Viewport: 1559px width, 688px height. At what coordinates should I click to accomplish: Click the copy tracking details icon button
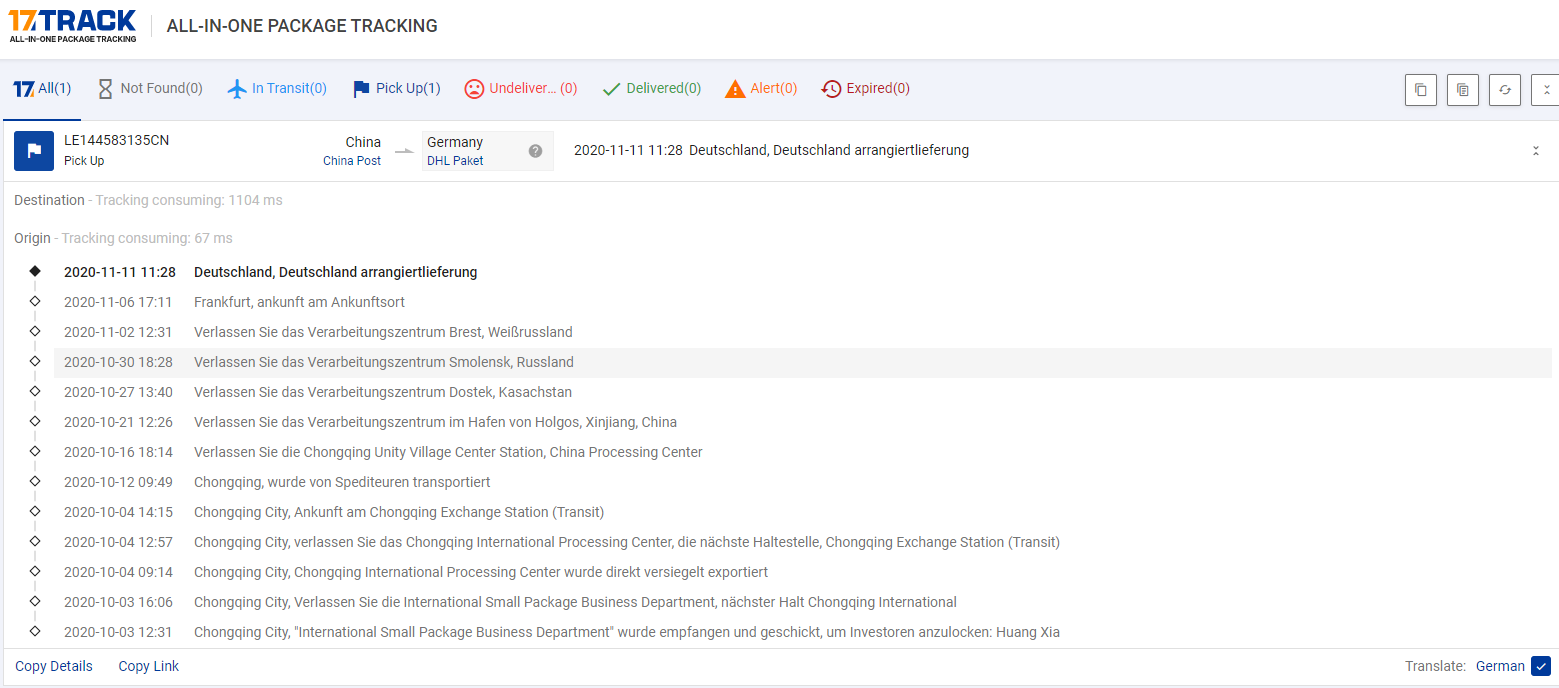pyautogui.click(x=1462, y=89)
